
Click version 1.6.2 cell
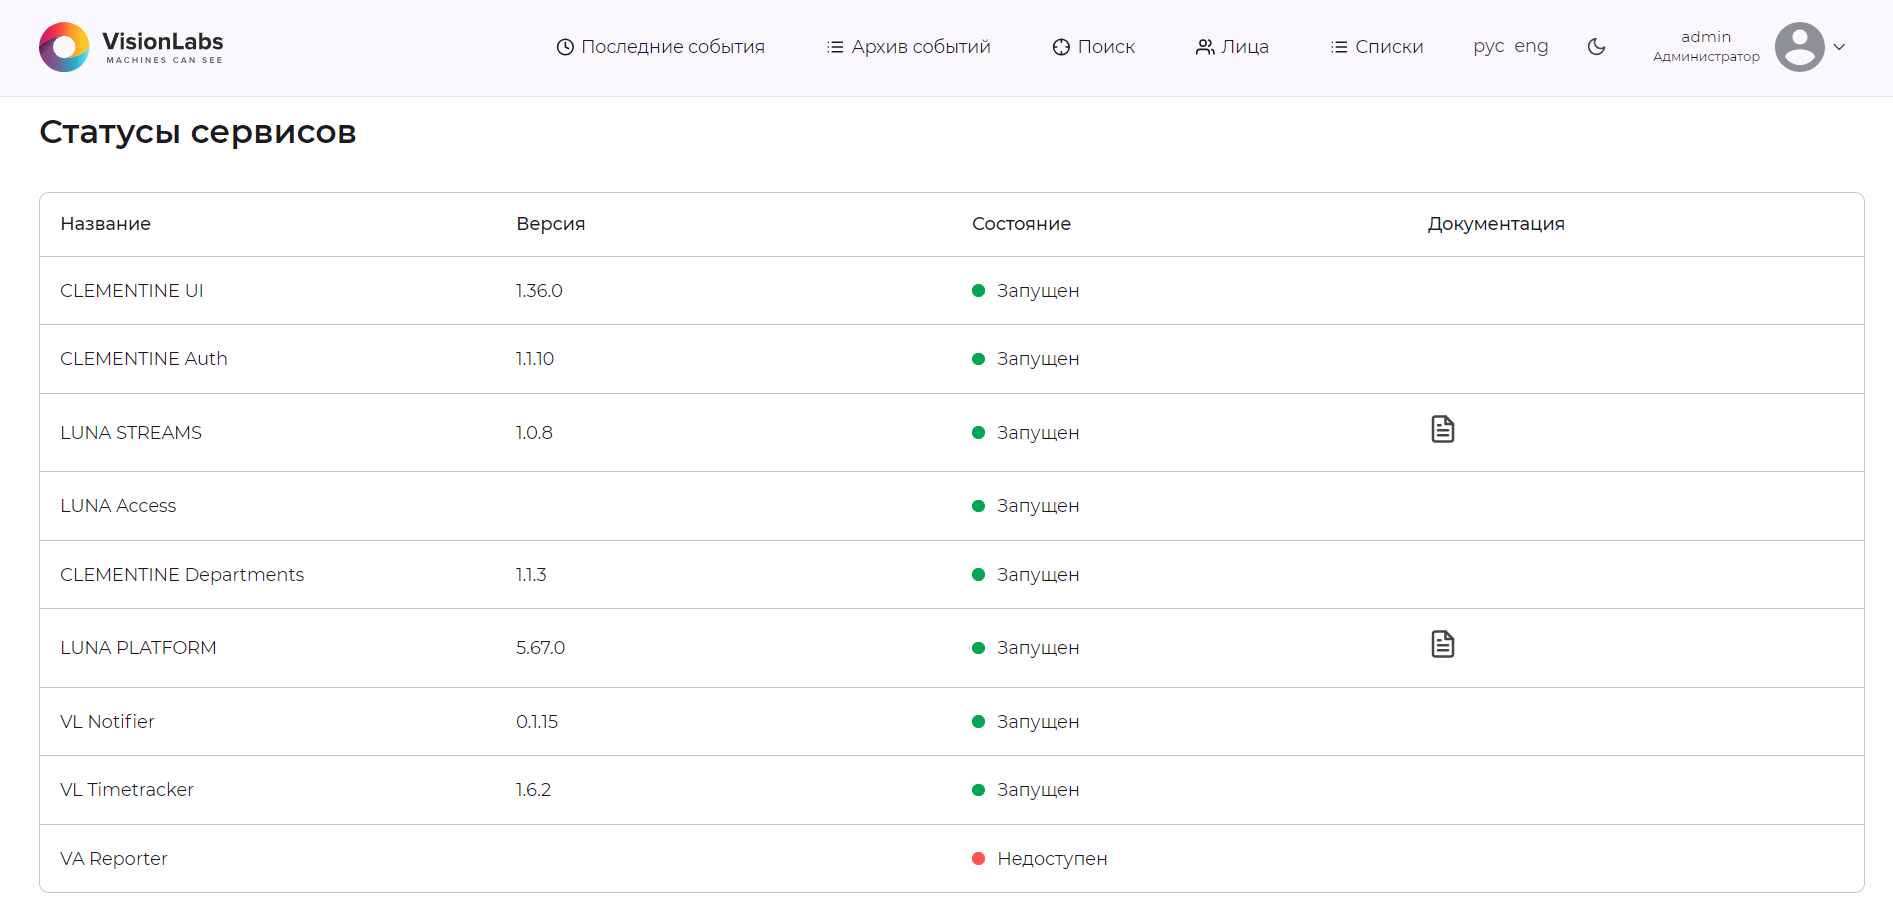point(533,790)
